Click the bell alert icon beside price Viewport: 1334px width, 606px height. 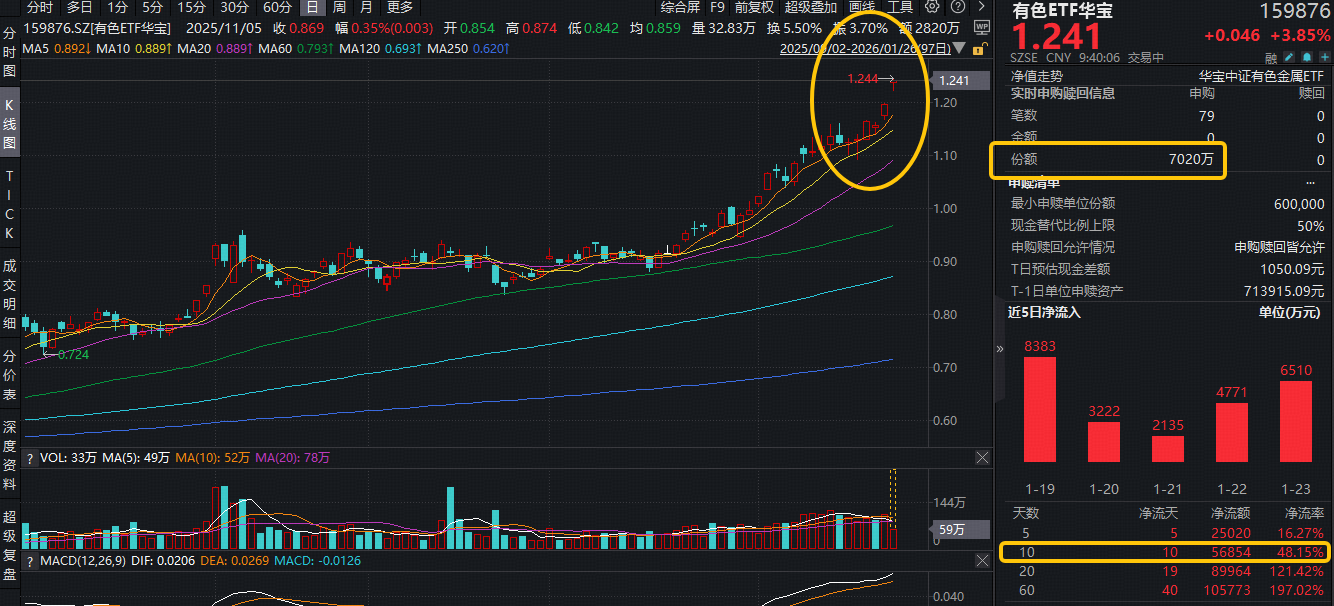[x=1306, y=58]
